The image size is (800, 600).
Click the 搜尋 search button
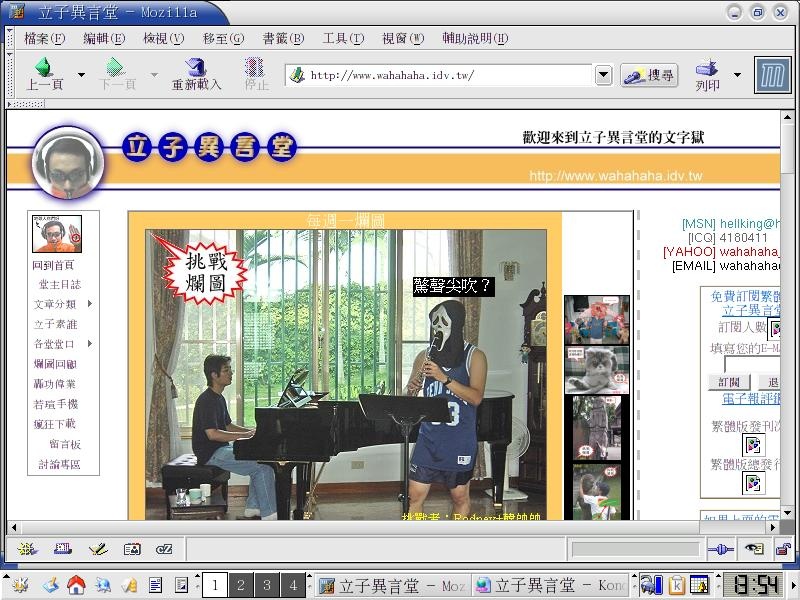649,75
